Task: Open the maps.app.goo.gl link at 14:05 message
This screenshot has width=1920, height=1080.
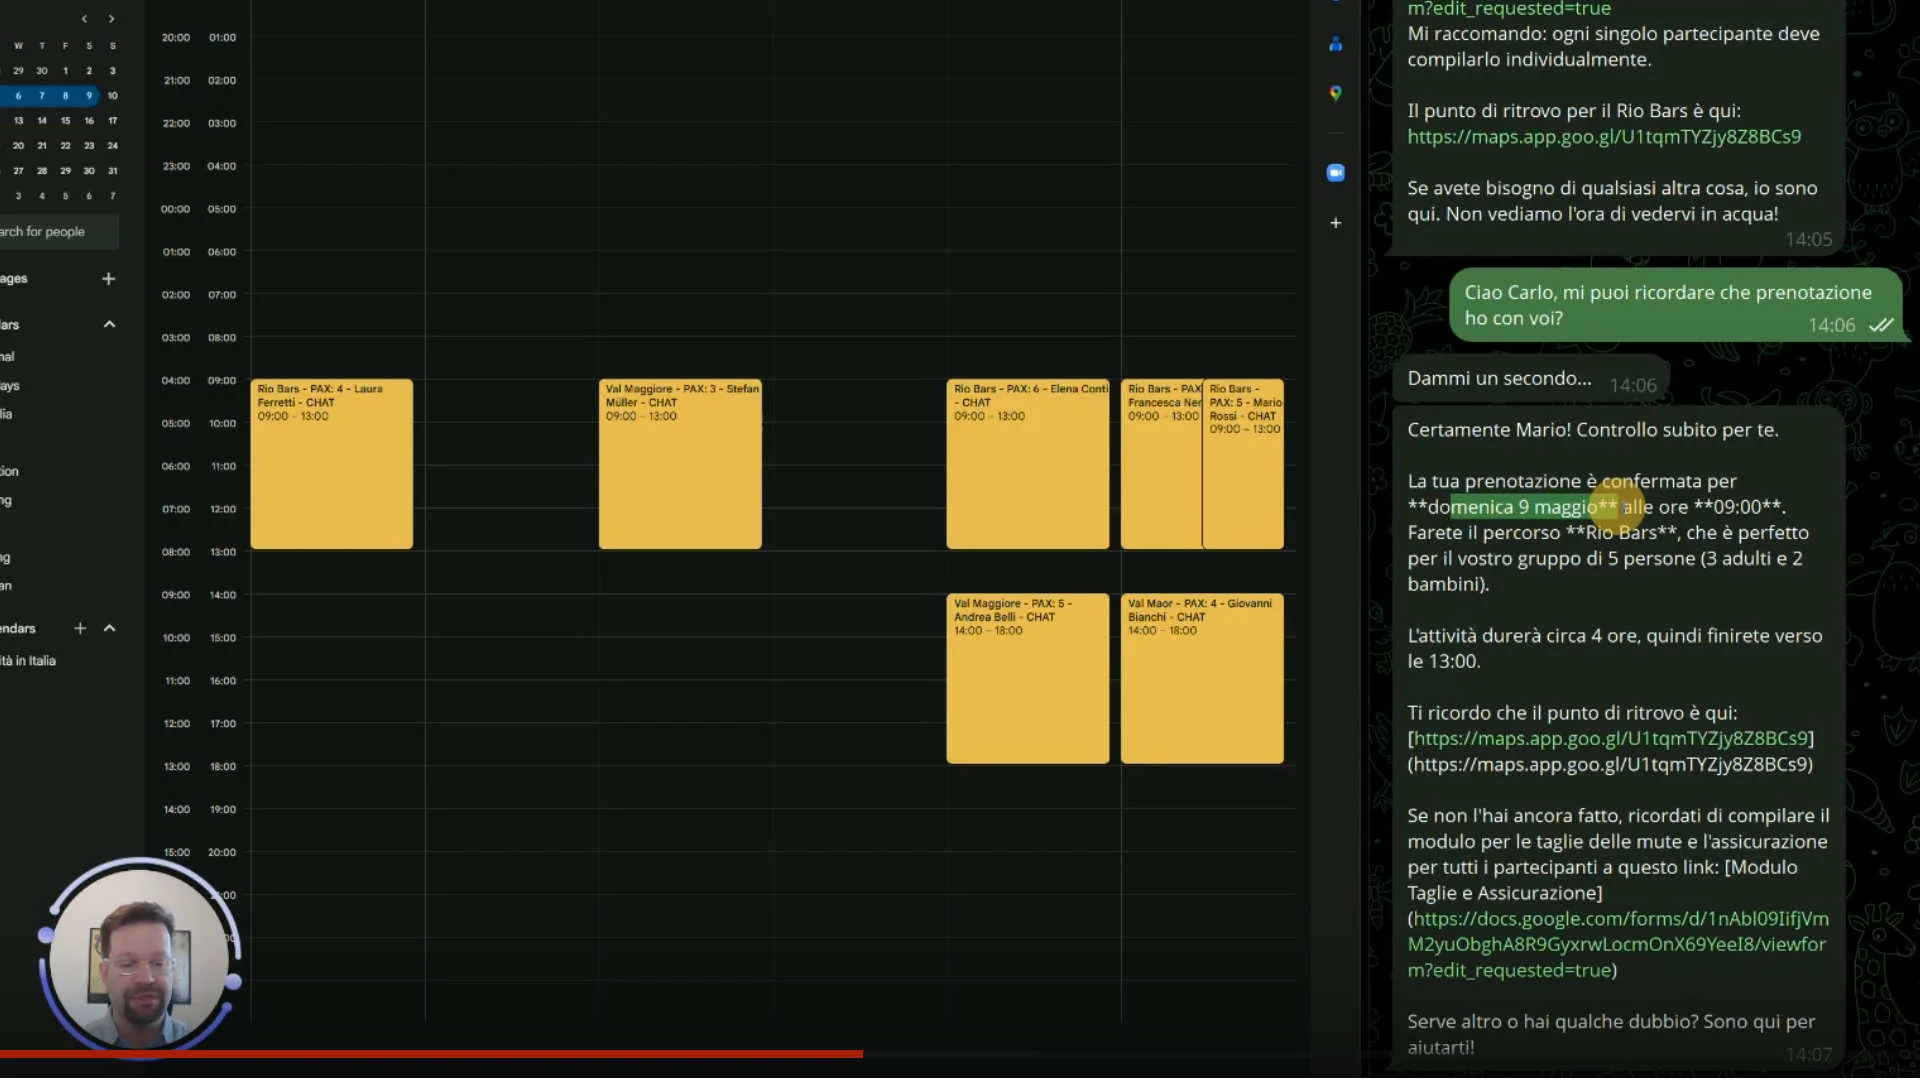Action: point(1603,137)
